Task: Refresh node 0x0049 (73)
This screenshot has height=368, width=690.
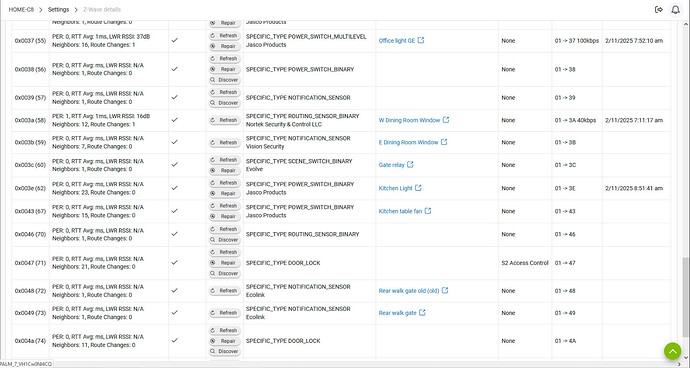Action: 224,313
